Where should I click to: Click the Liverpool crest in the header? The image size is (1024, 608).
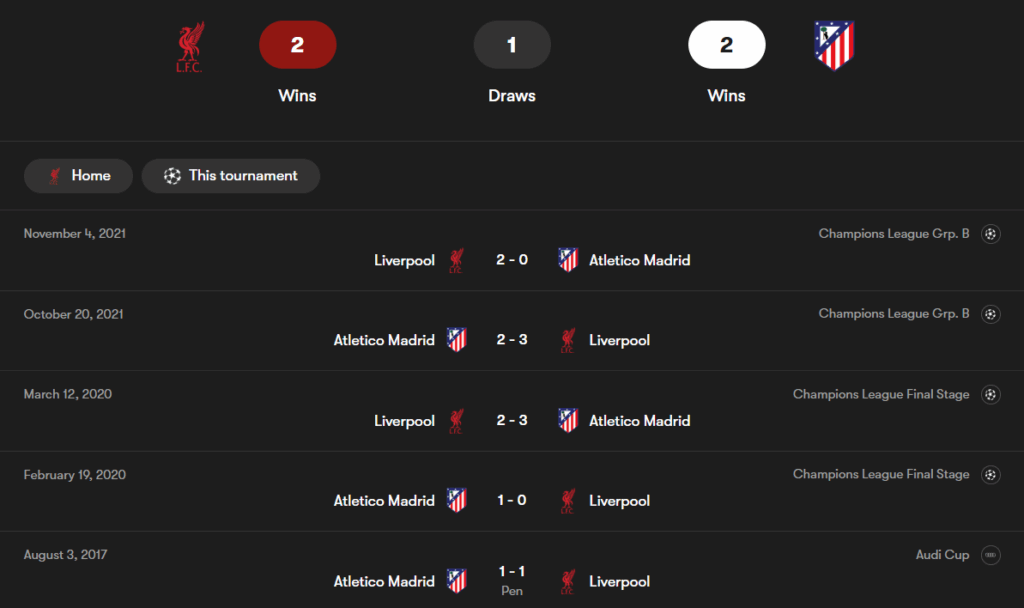pyautogui.click(x=190, y=46)
